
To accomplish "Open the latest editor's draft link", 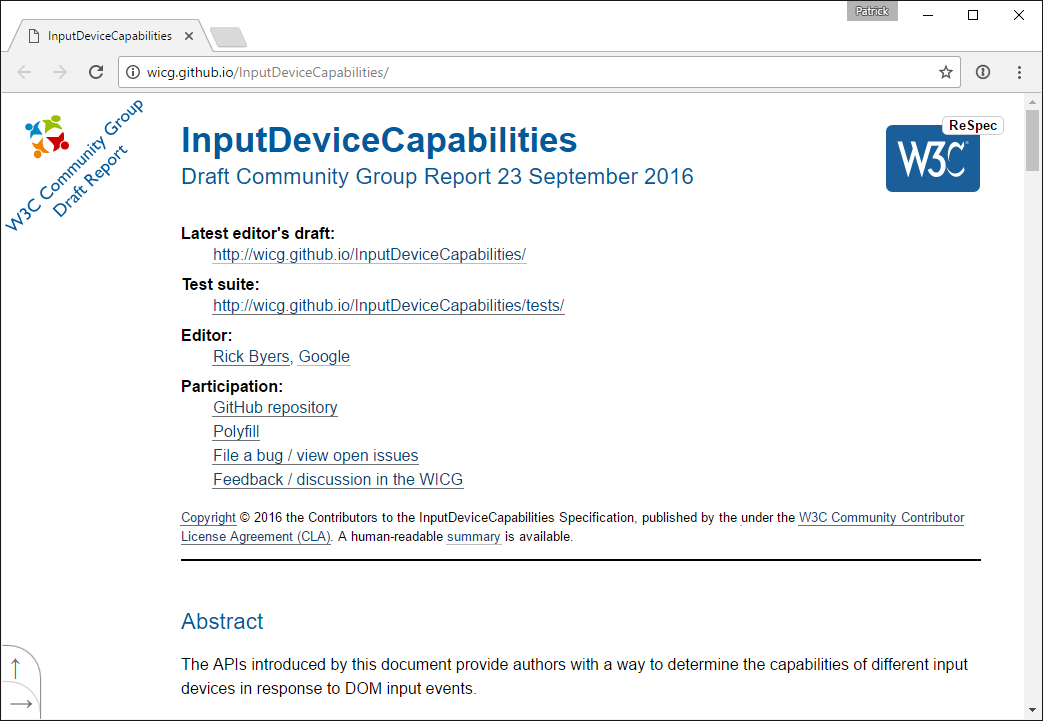I will point(369,255).
